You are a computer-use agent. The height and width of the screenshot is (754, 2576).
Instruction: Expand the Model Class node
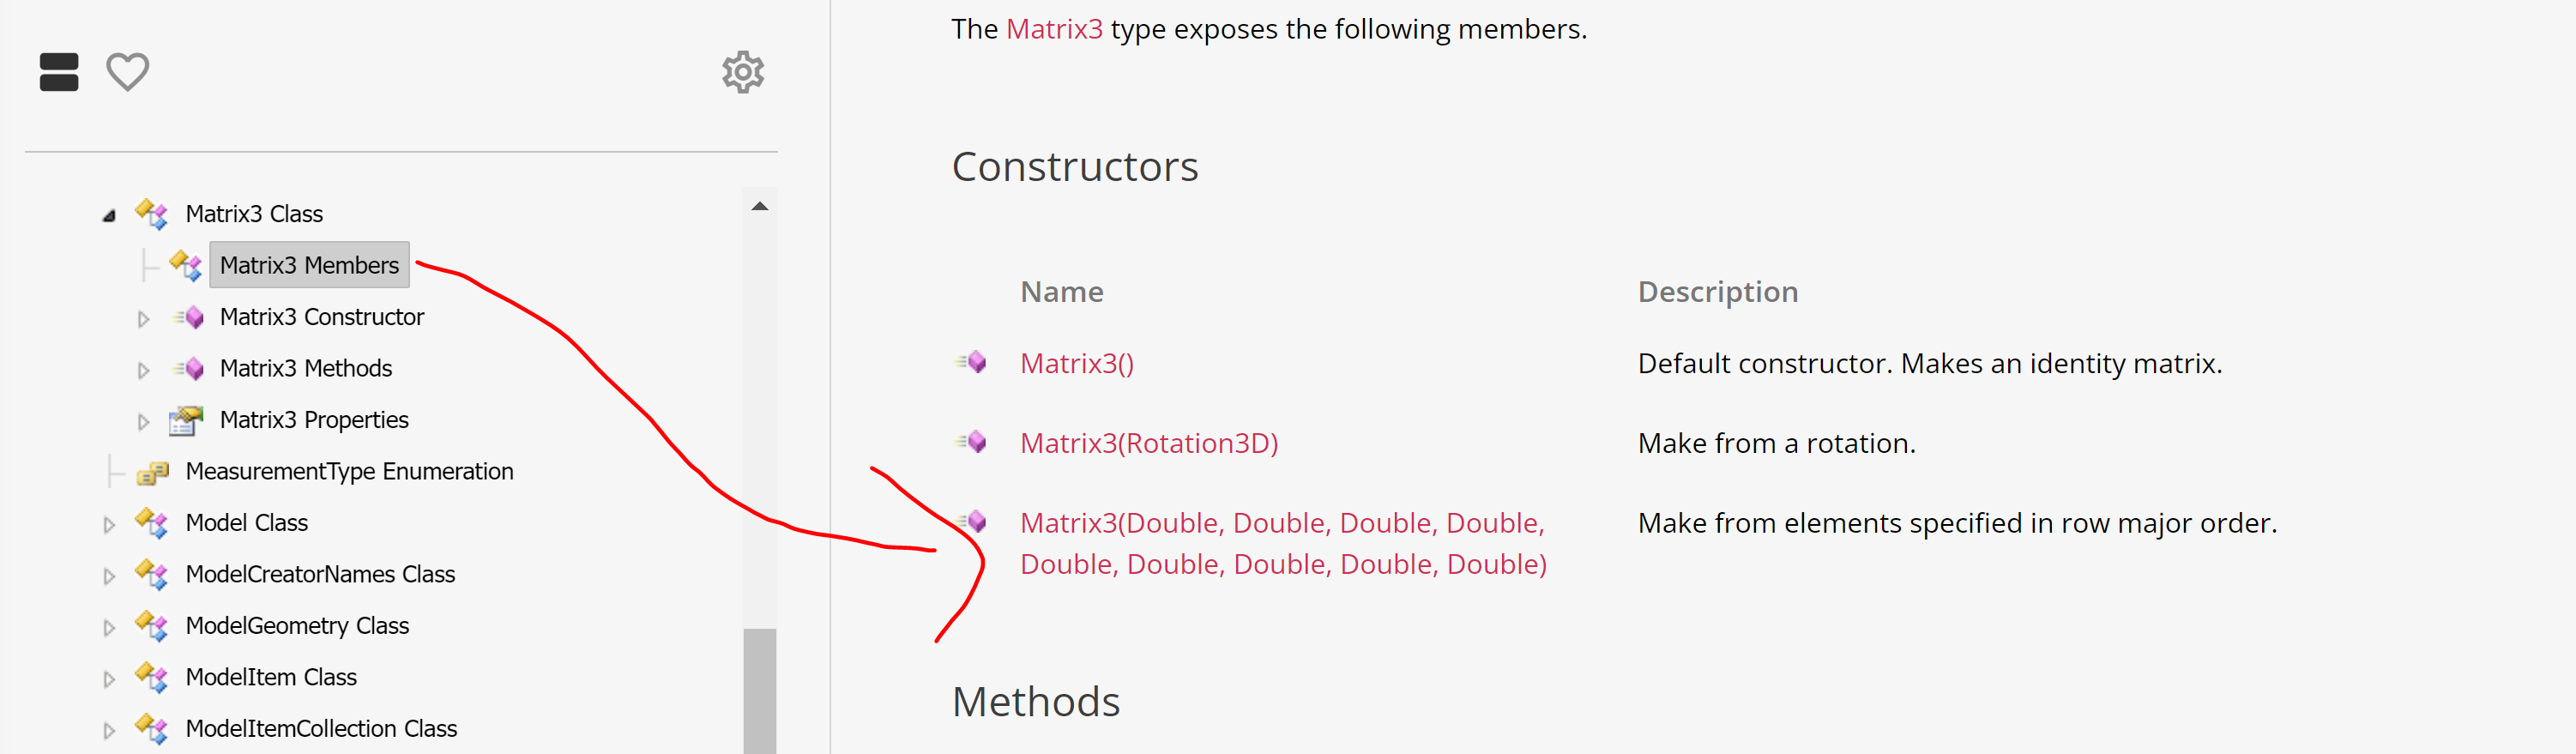(108, 523)
